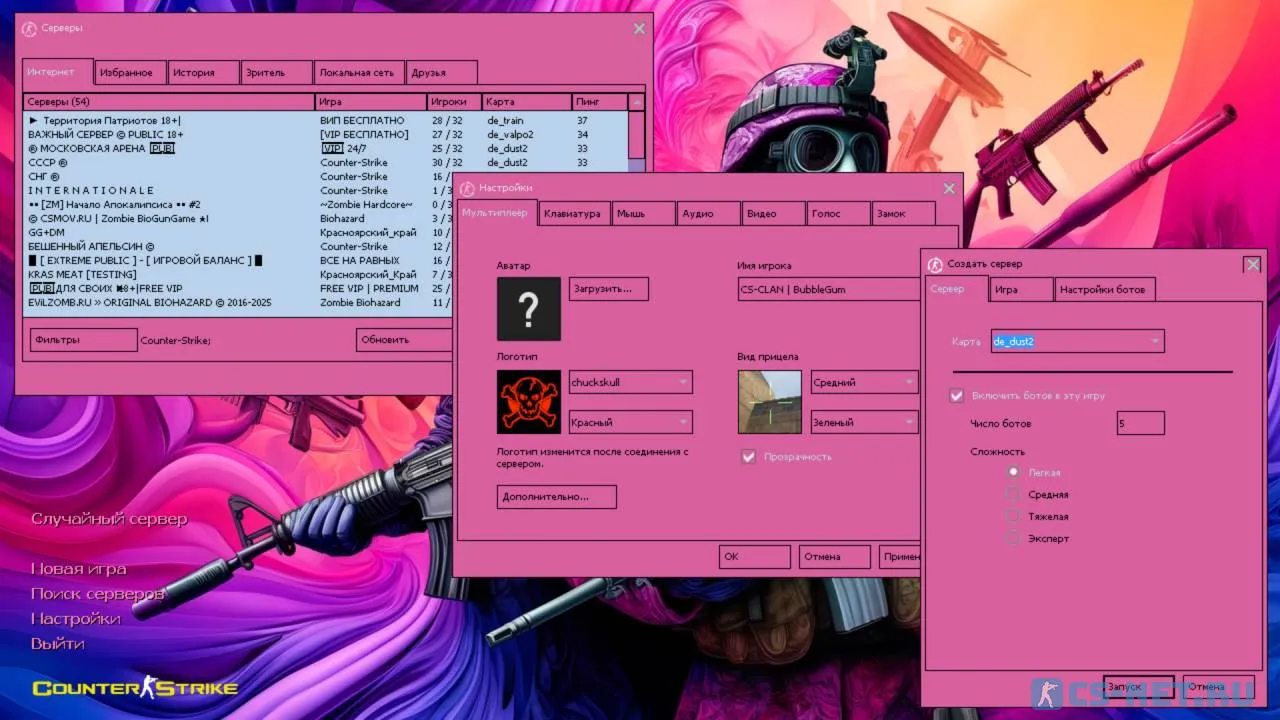Select Эксперт difficulty radio button
The image size is (1280, 720).
click(1013, 538)
